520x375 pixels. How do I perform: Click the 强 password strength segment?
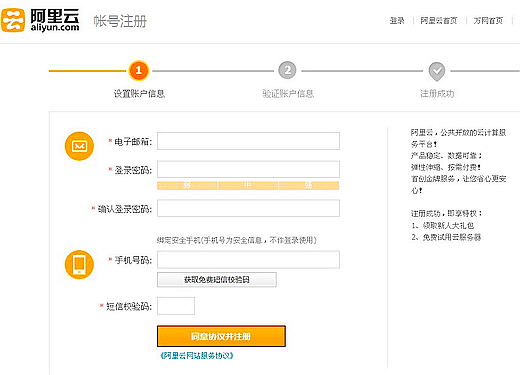[x=309, y=185]
